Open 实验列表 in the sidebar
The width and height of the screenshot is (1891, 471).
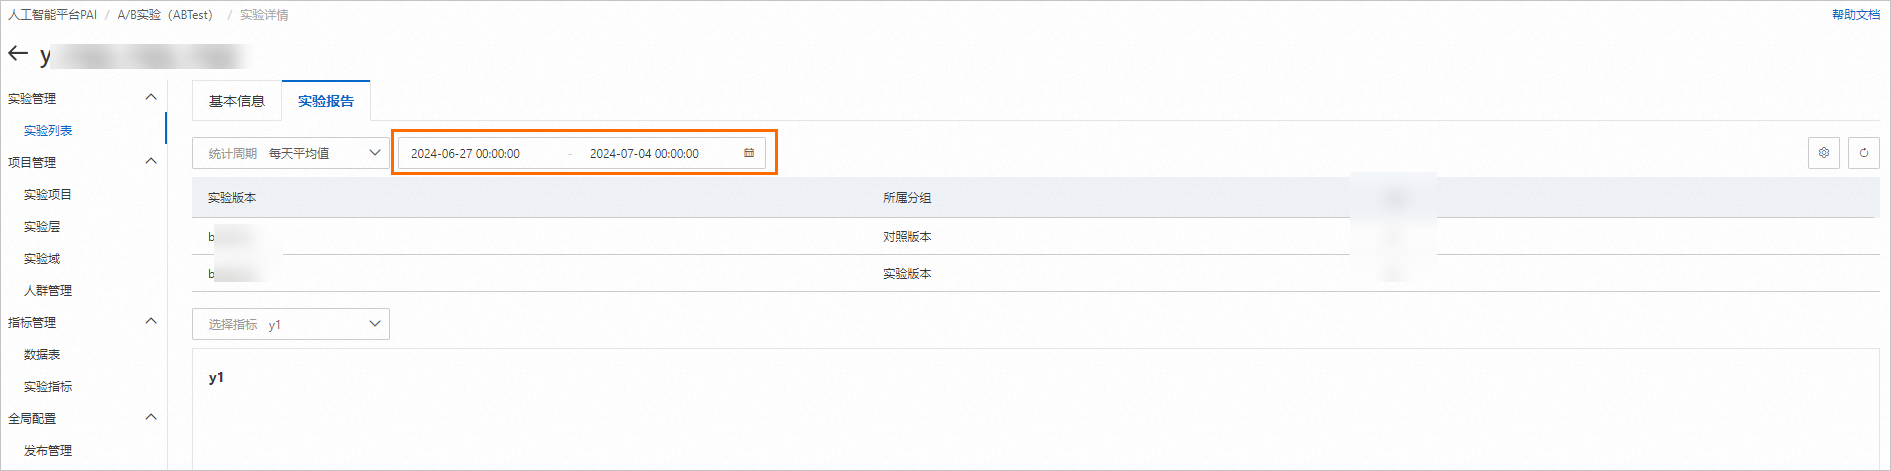pyautogui.click(x=48, y=130)
